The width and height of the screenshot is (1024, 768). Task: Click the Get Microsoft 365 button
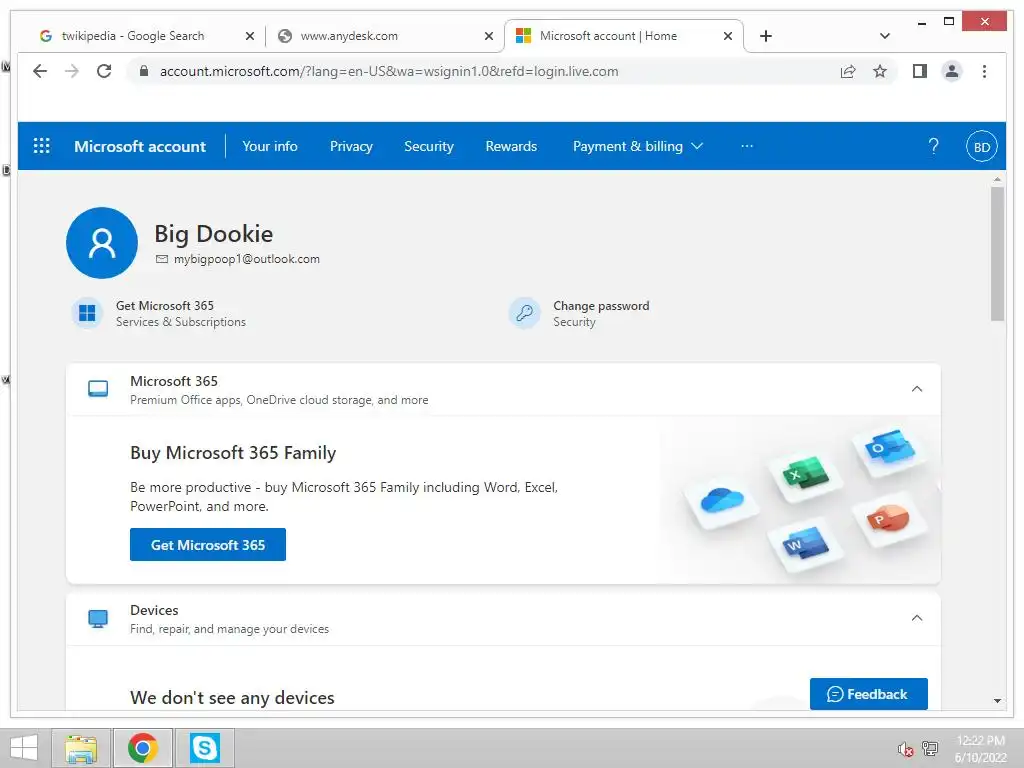[x=208, y=545]
